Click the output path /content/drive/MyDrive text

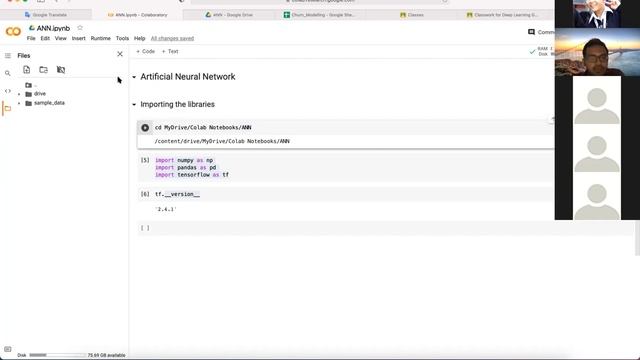(x=222, y=141)
